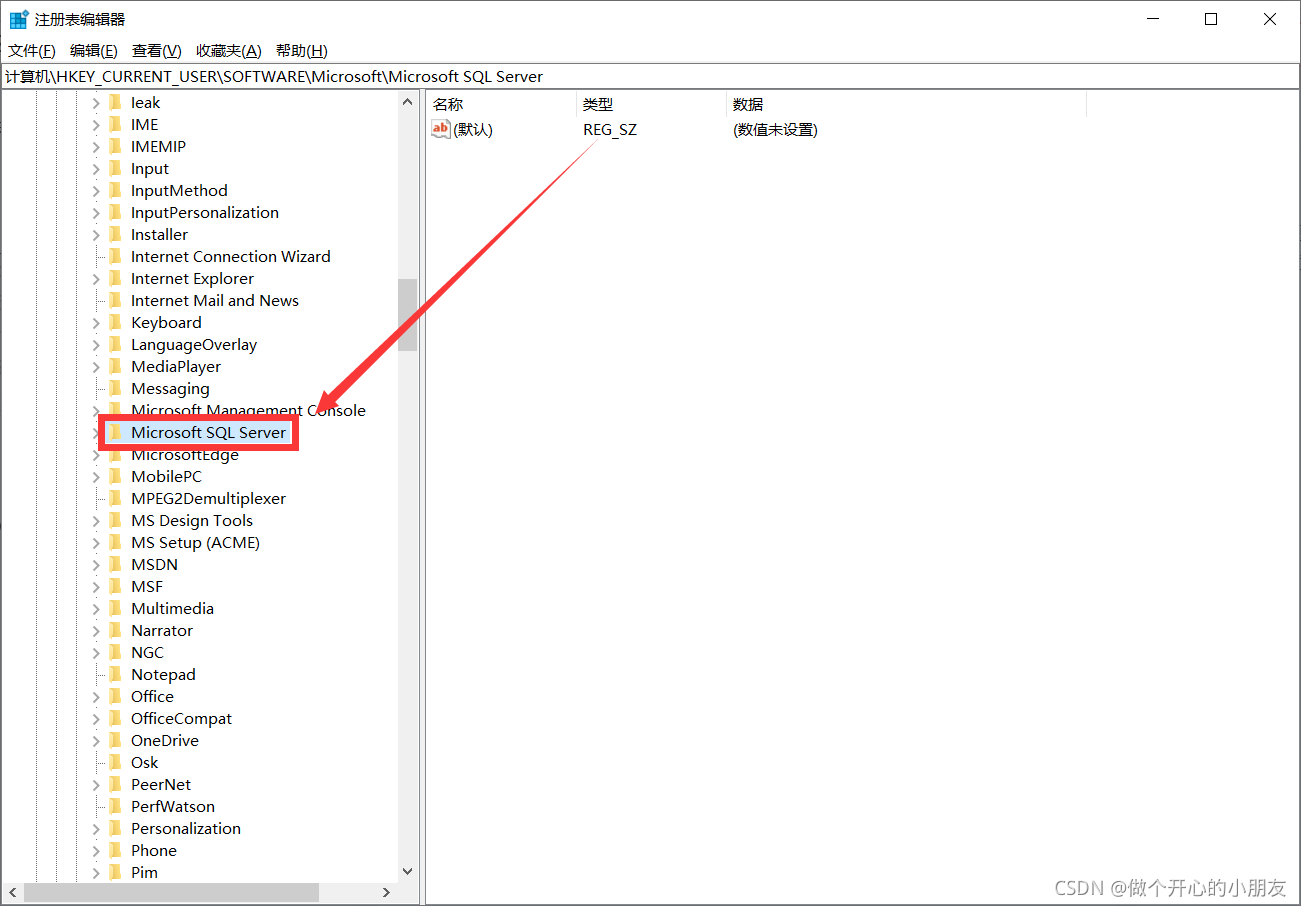The image size is (1301, 906).
Task: Expand the MediaPlayer key
Action: [x=97, y=366]
